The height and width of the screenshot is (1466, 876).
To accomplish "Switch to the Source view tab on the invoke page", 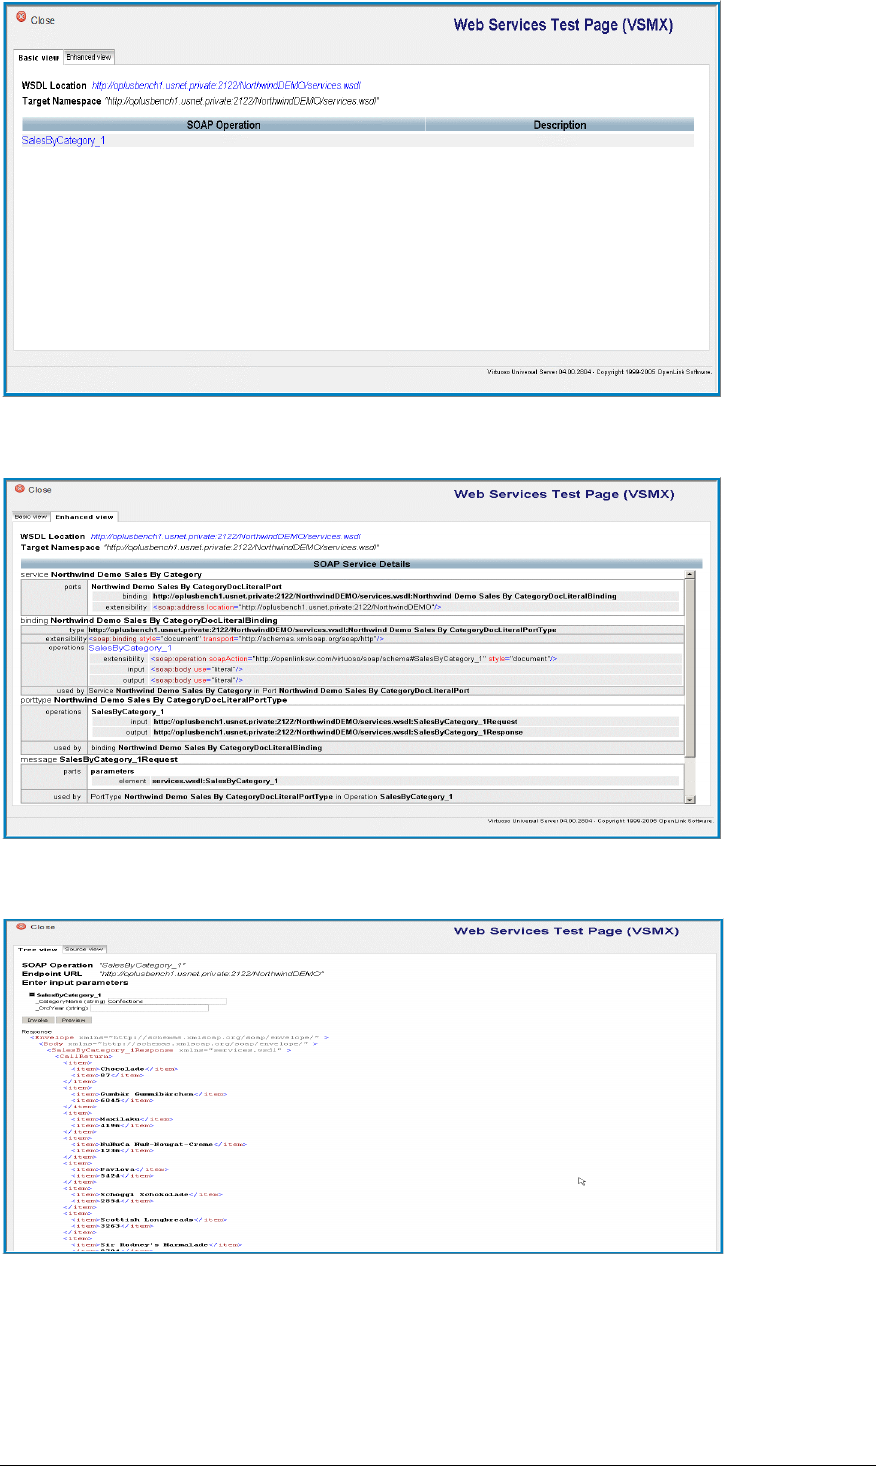I will pos(85,948).
